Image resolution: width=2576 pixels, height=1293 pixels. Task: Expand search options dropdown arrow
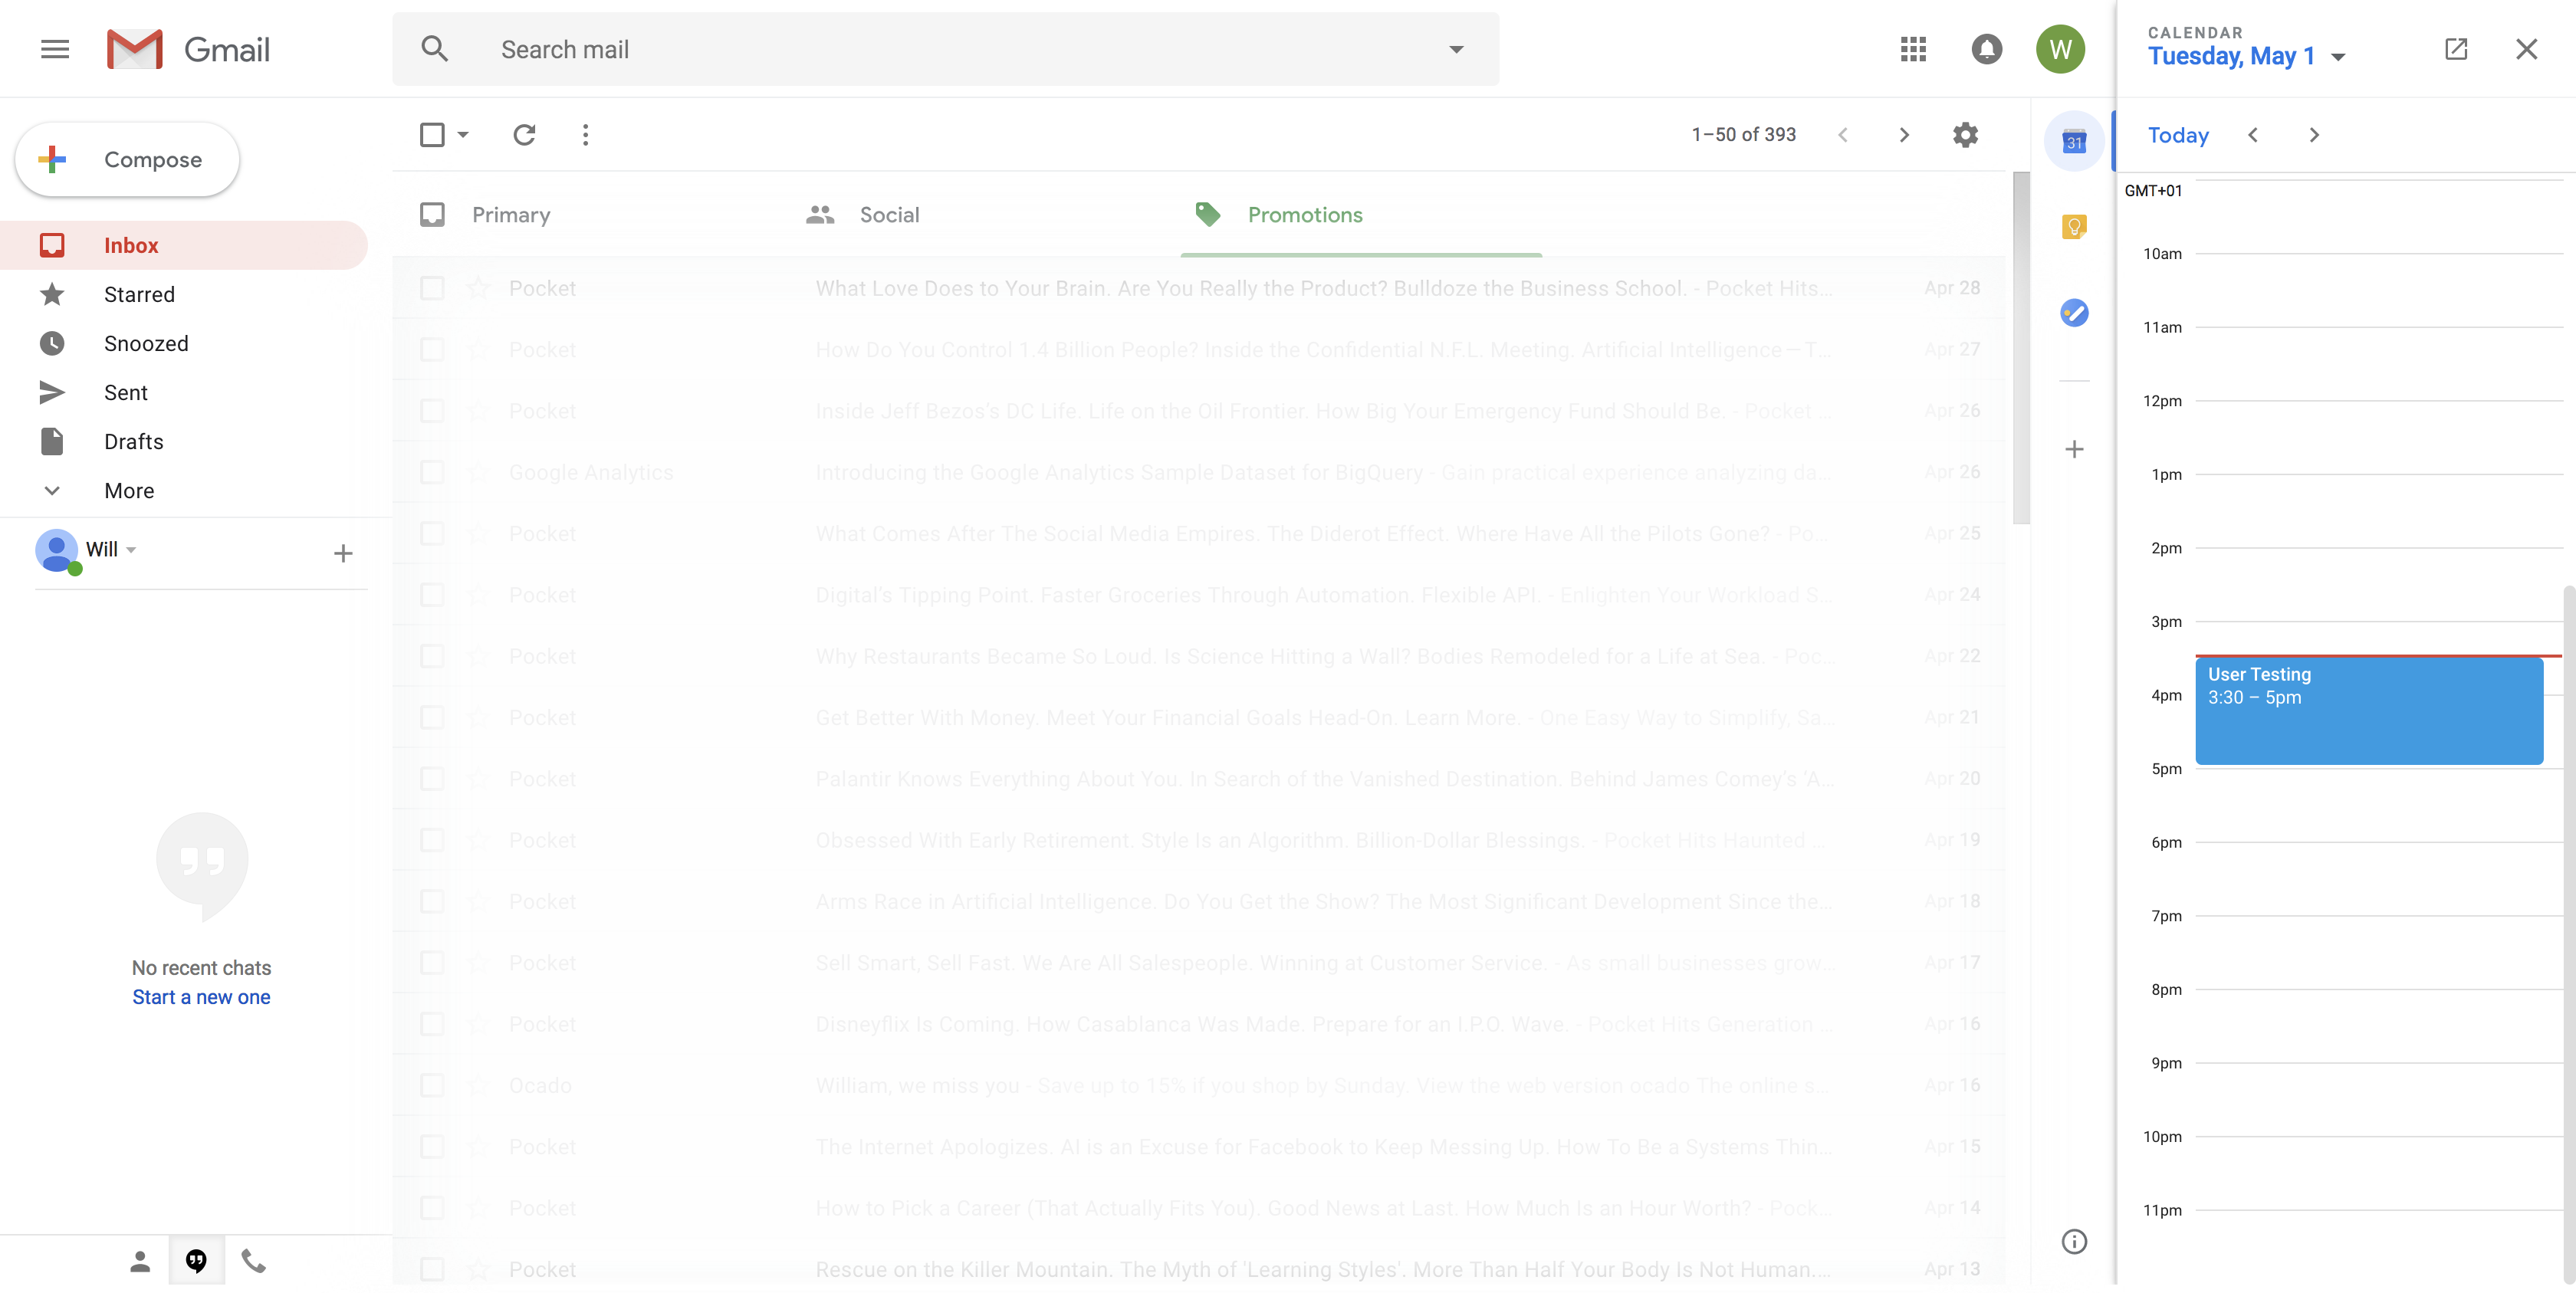point(1456,49)
